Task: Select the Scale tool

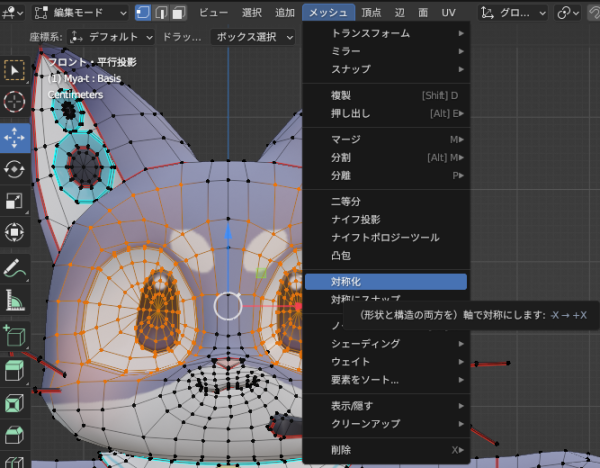Action: coord(15,202)
